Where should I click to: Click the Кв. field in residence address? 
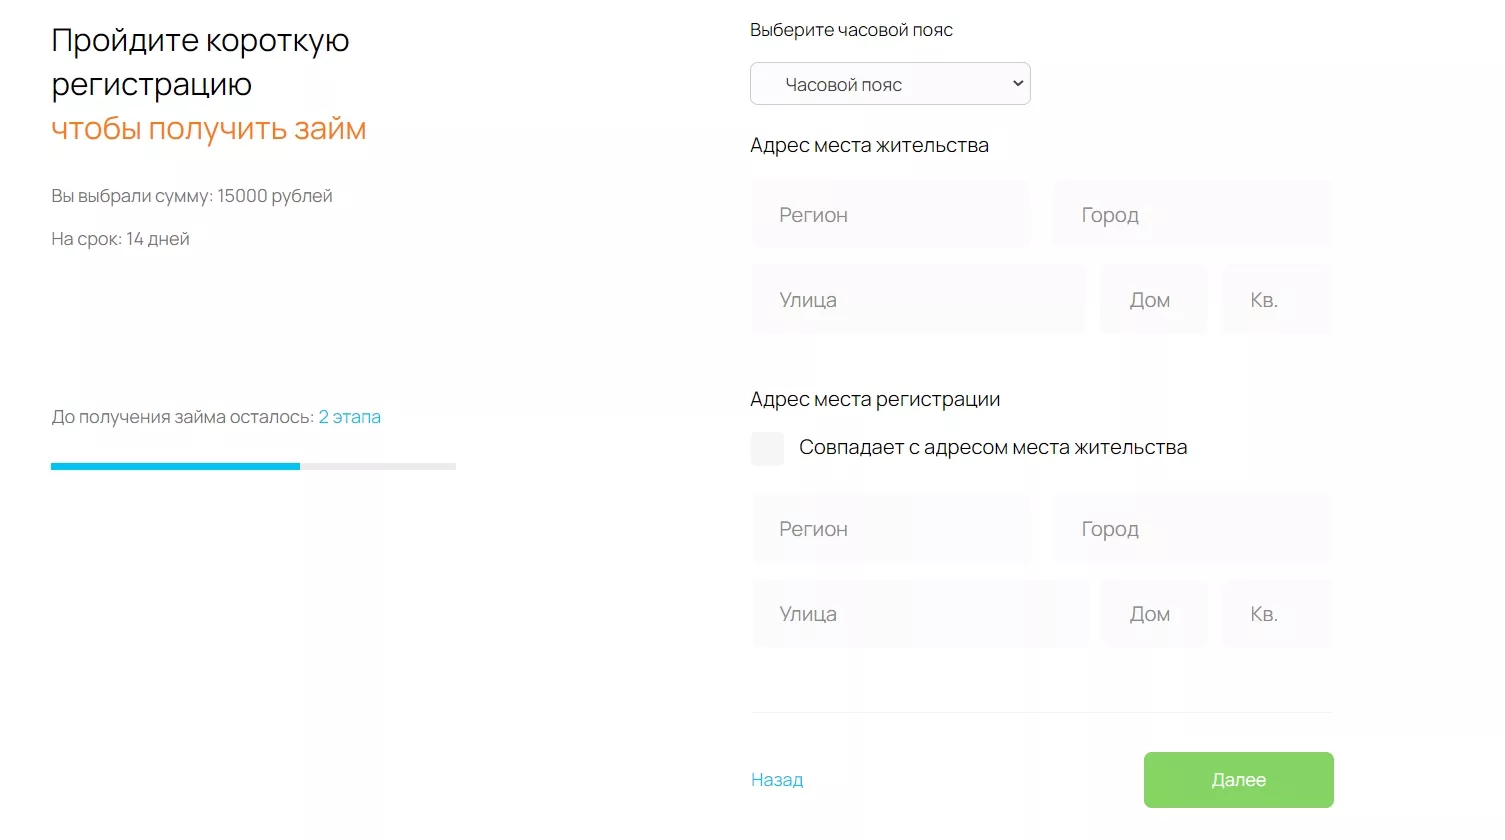(1276, 300)
